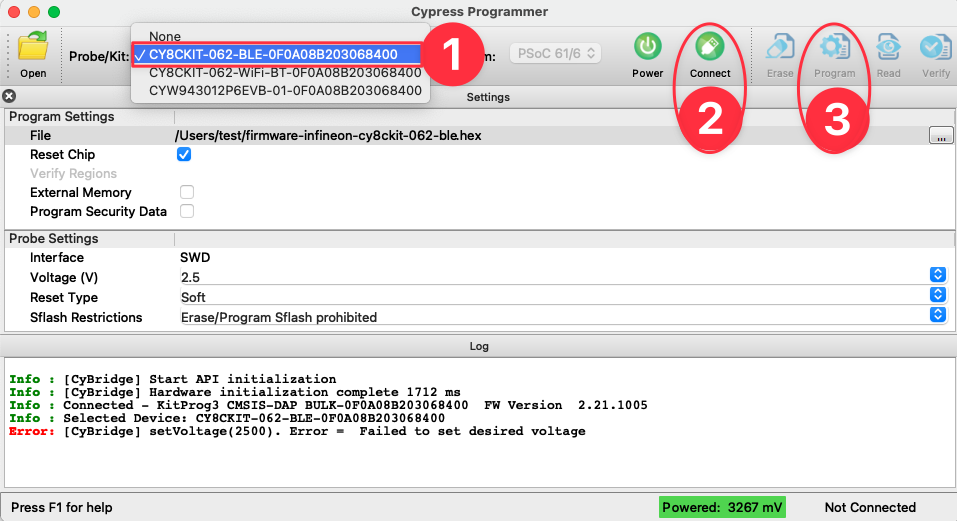The image size is (957, 521).
Task: Click the Voltage value 2.5
Action: [x=190, y=278]
